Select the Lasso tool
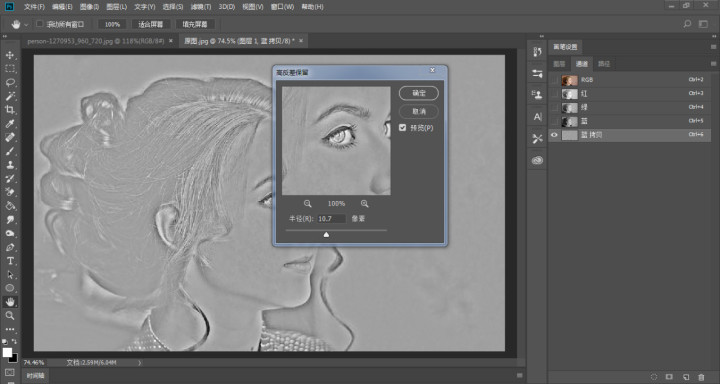The width and height of the screenshot is (720, 384). (10, 83)
